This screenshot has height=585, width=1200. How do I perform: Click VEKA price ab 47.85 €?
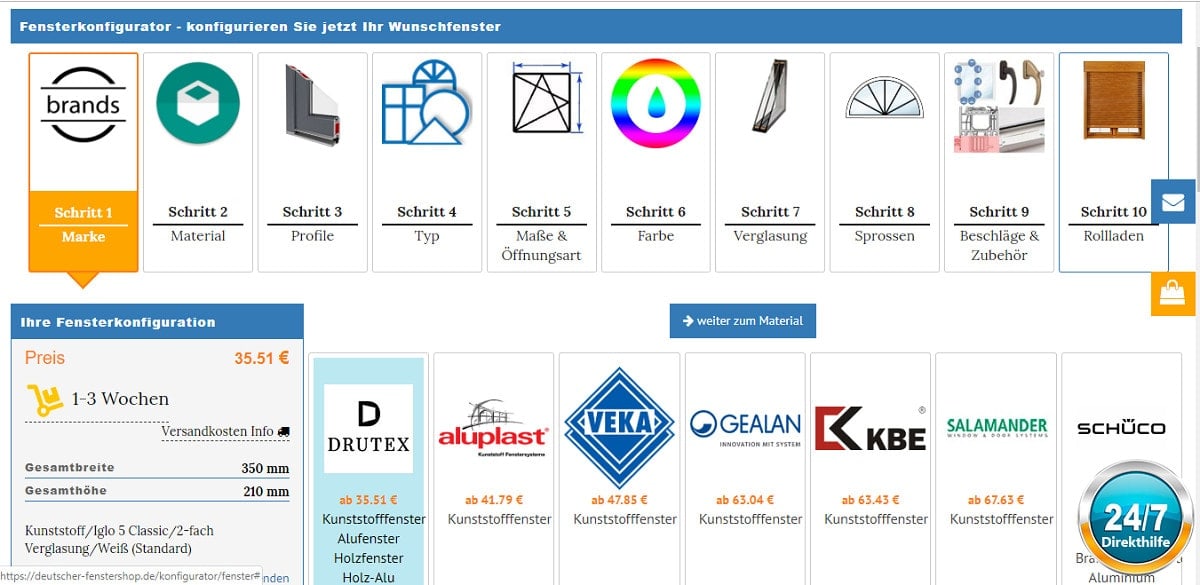click(619, 500)
